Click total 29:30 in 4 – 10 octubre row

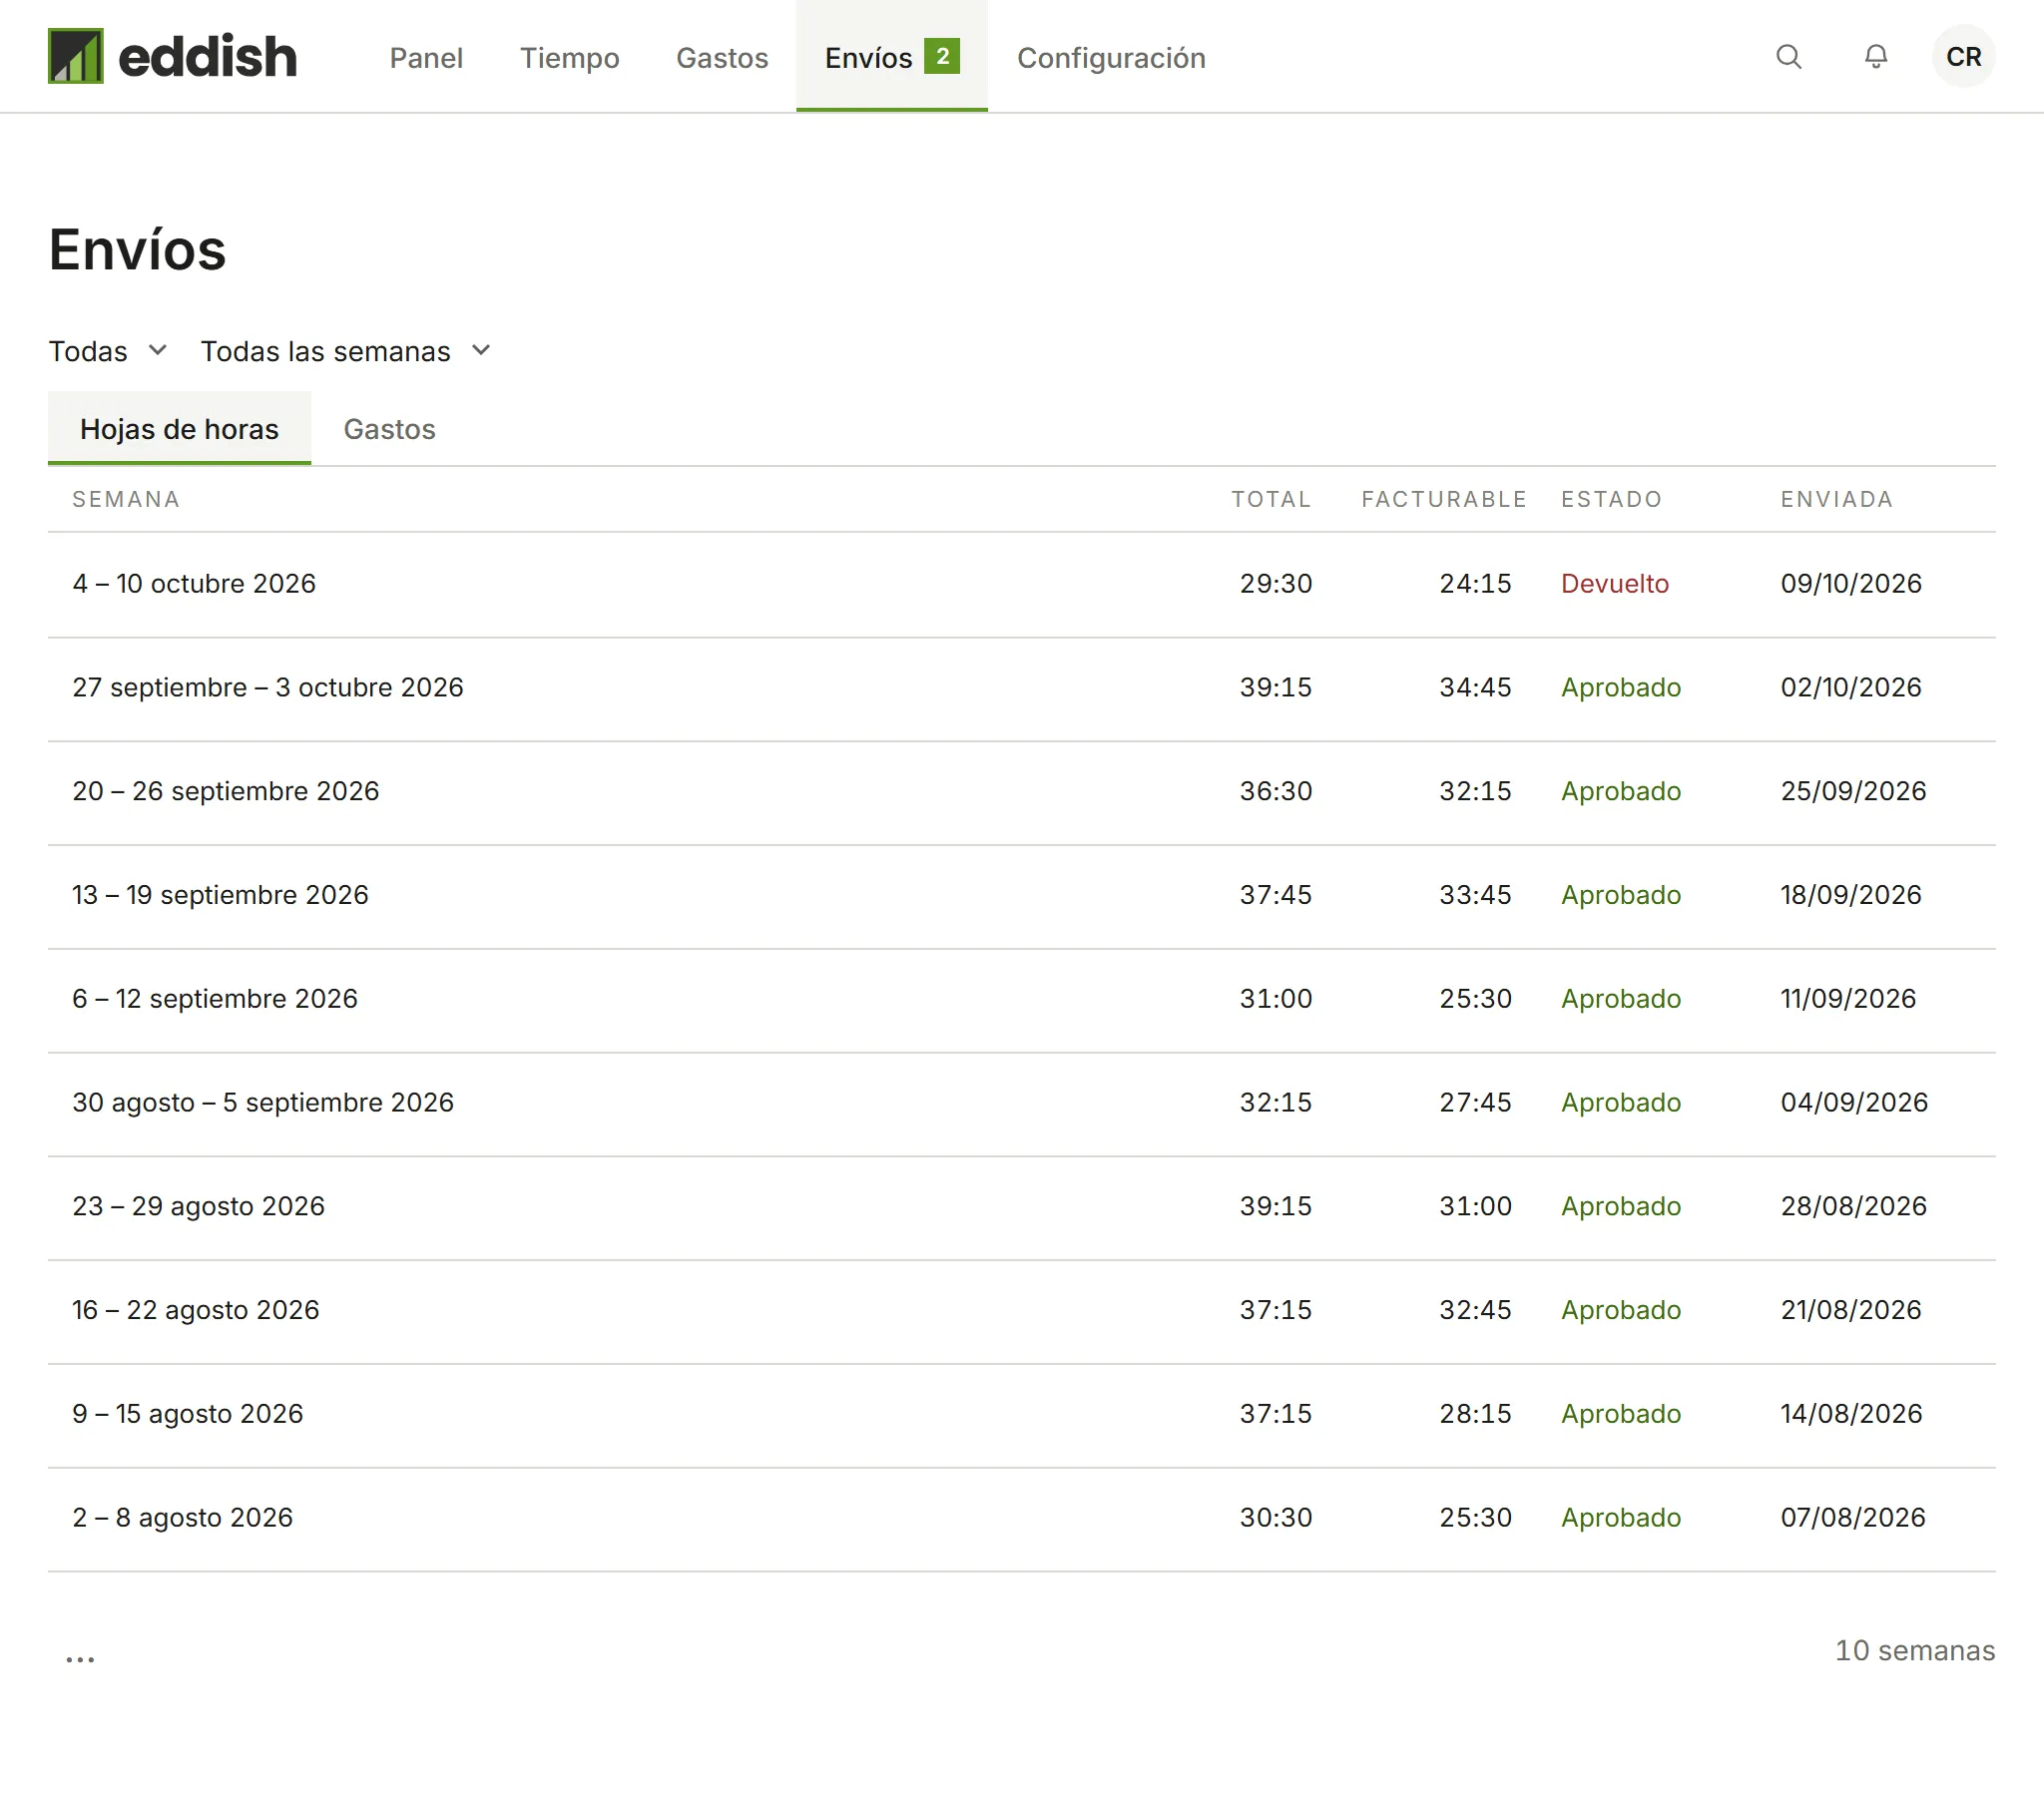(1276, 584)
